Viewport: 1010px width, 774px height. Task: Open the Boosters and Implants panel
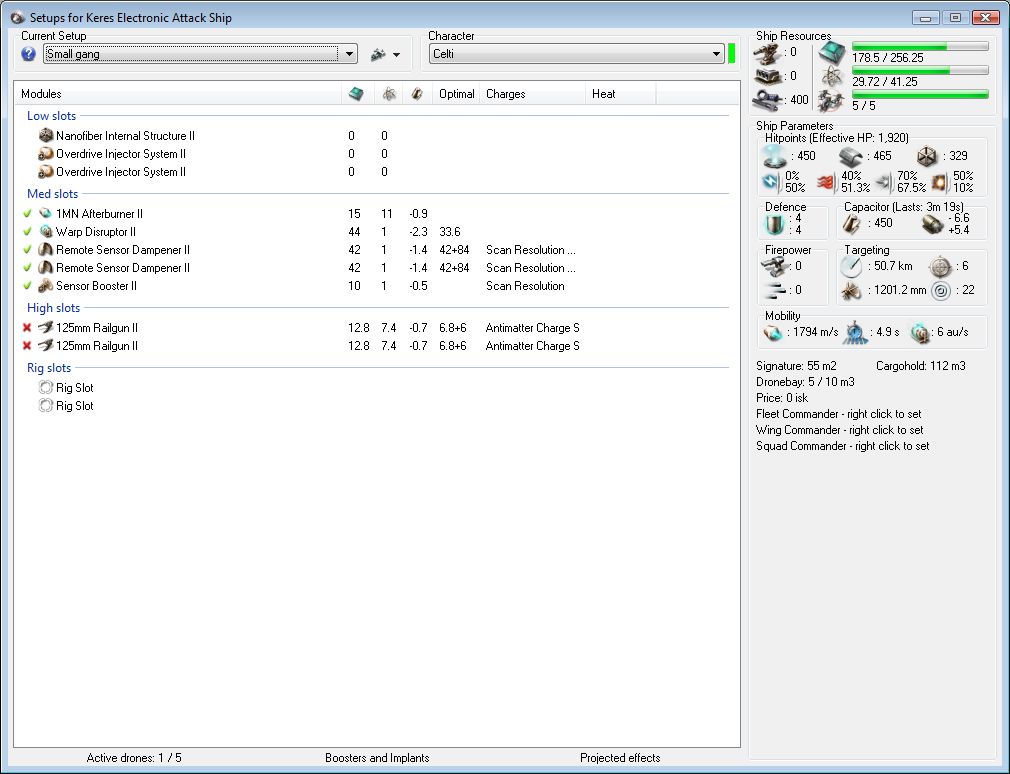pyautogui.click(x=377, y=758)
